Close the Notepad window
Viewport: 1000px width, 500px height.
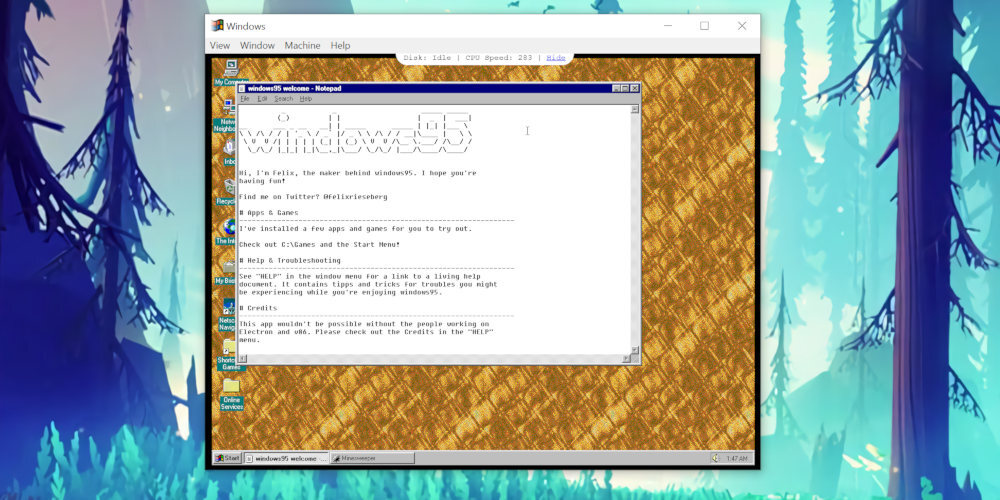coord(635,88)
